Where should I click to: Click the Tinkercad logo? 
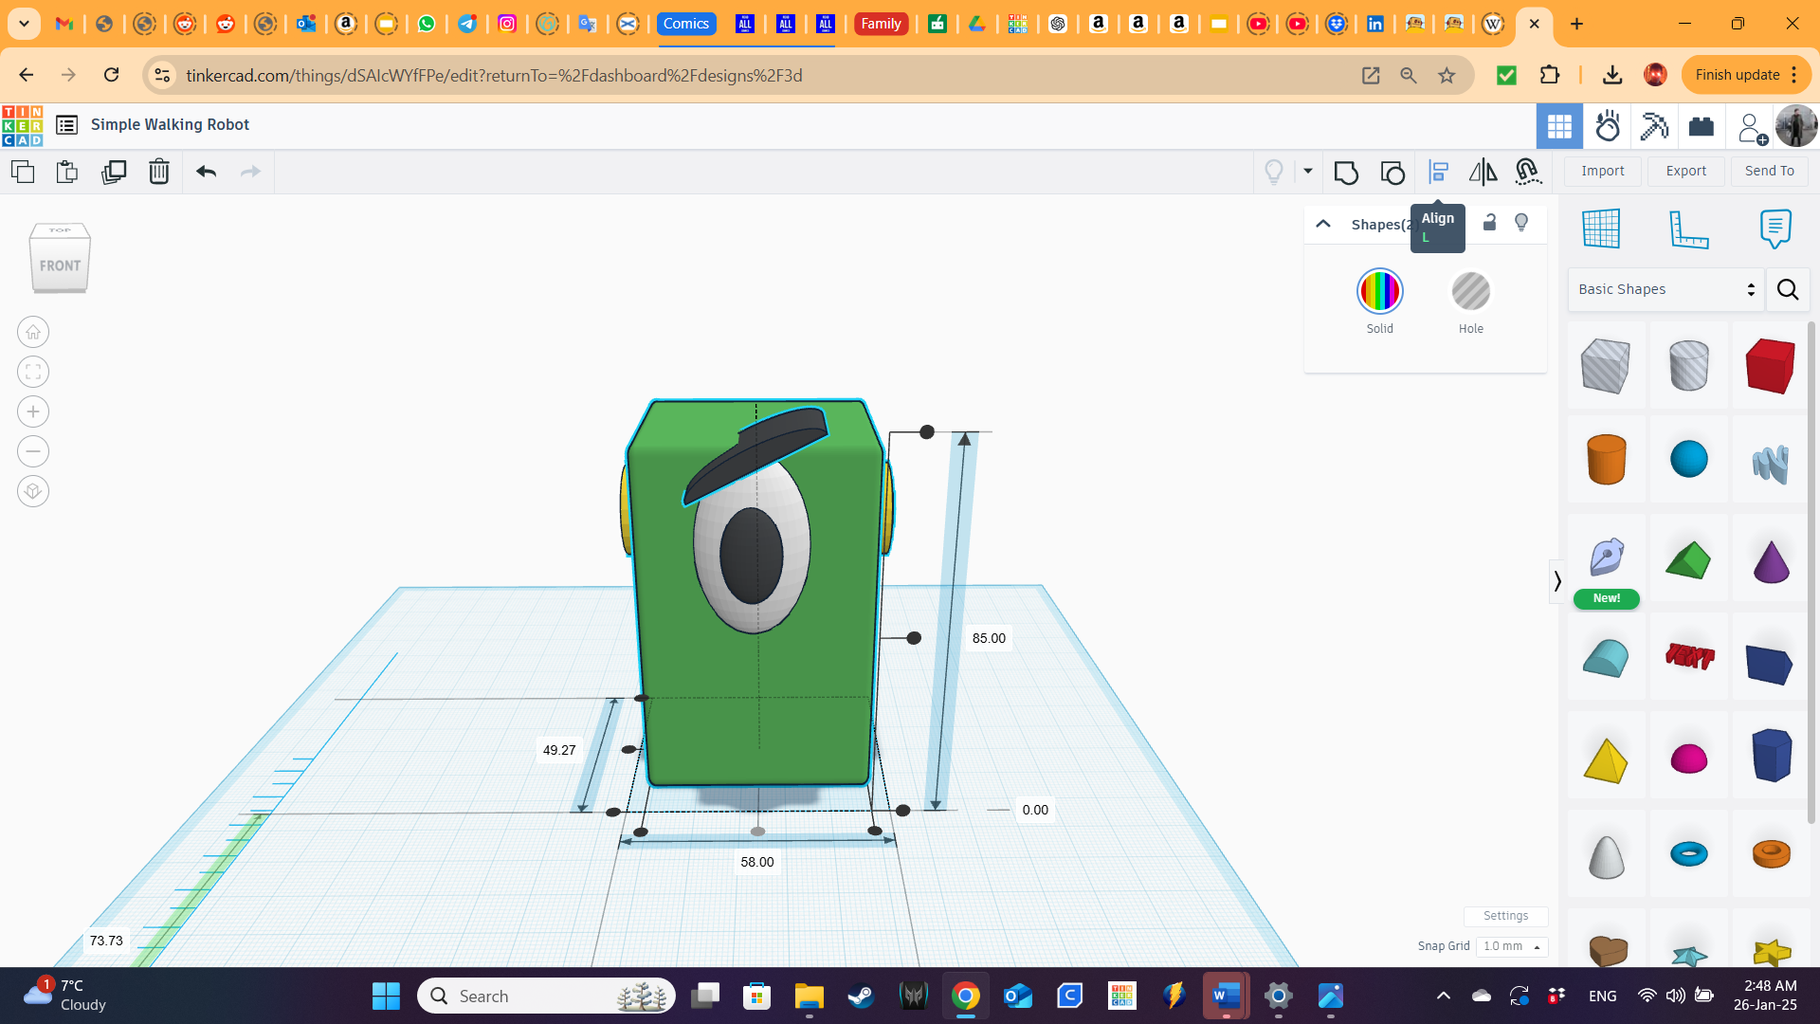(x=22, y=125)
